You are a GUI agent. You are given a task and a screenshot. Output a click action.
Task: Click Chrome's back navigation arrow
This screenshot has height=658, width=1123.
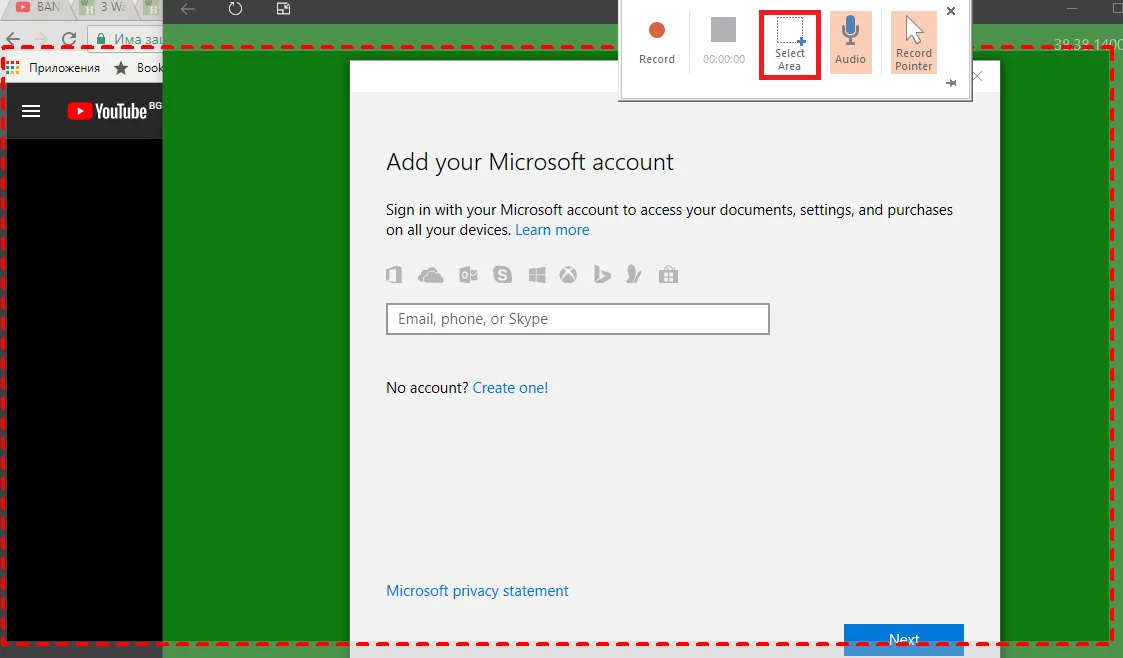[x=13, y=39]
